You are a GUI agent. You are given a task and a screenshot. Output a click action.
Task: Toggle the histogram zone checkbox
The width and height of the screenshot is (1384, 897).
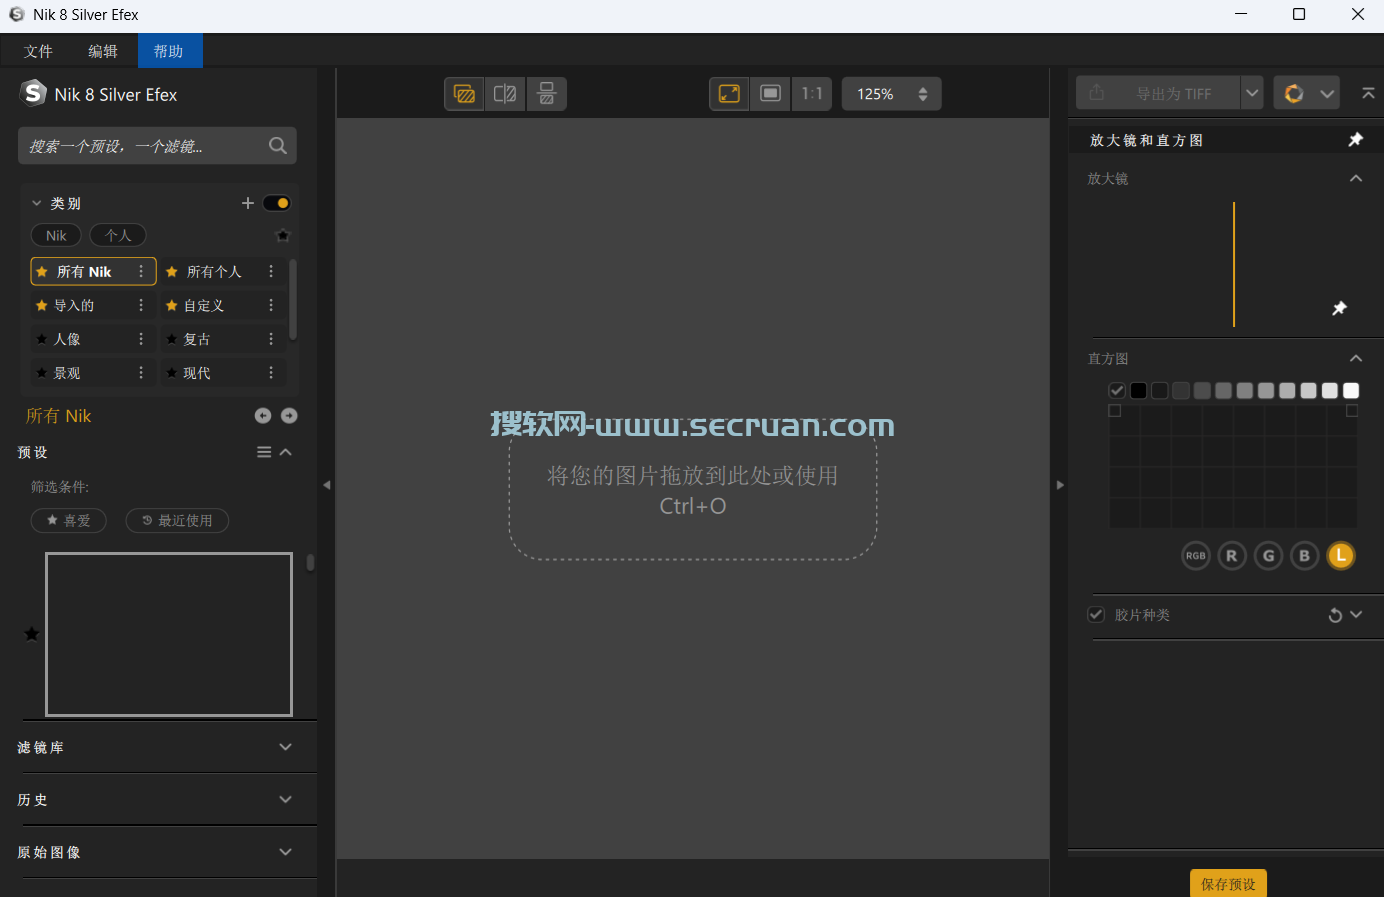coord(1117,391)
